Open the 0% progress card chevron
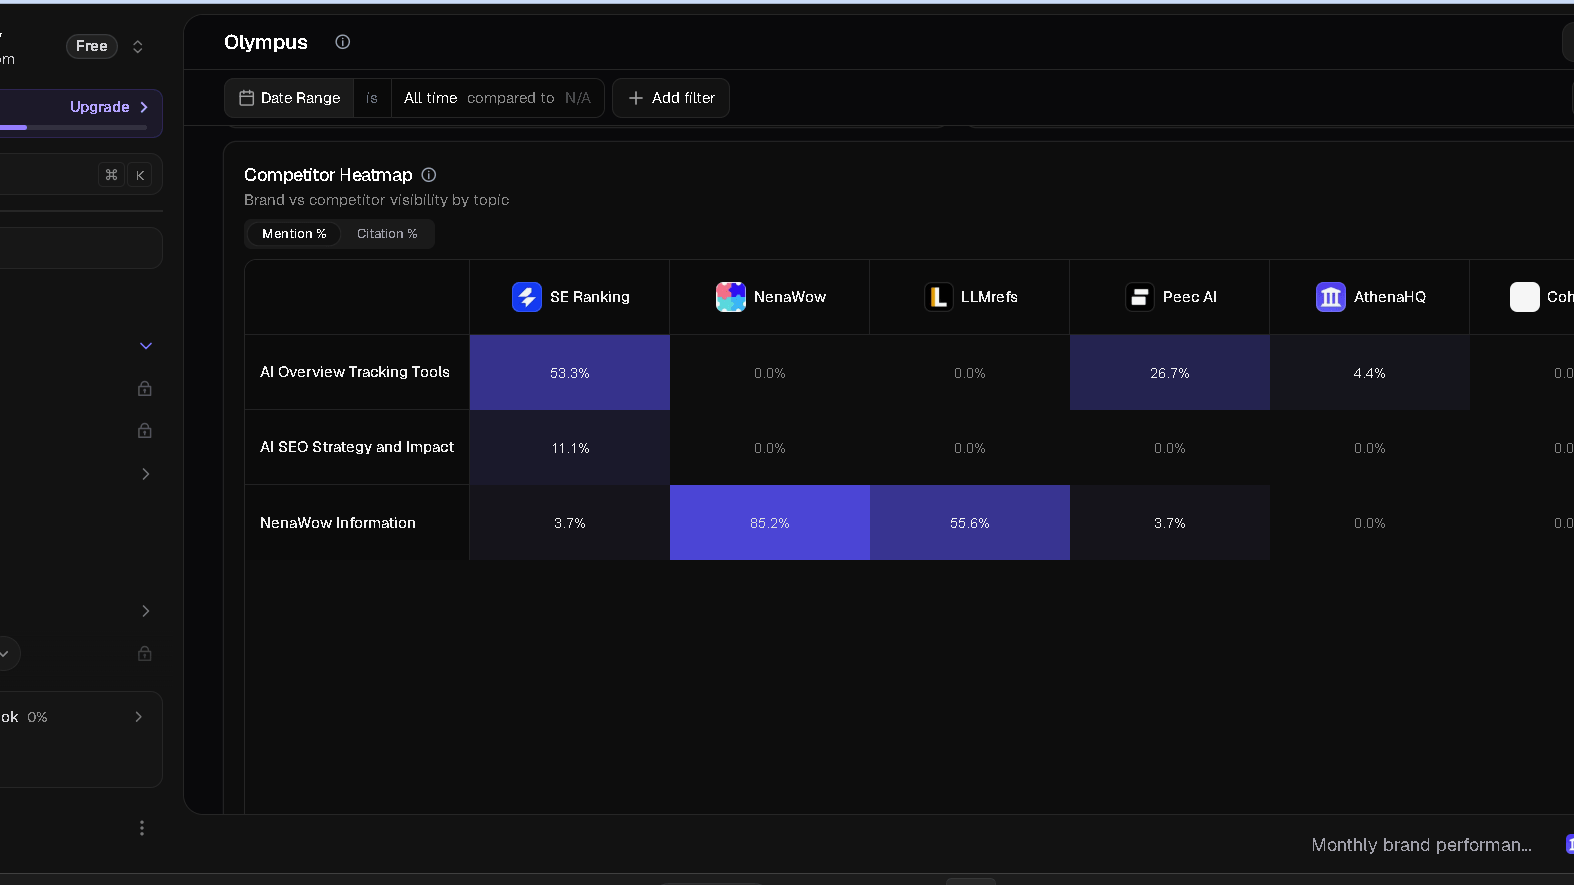This screenshot has width=1574, height=885. pos(138,717)
